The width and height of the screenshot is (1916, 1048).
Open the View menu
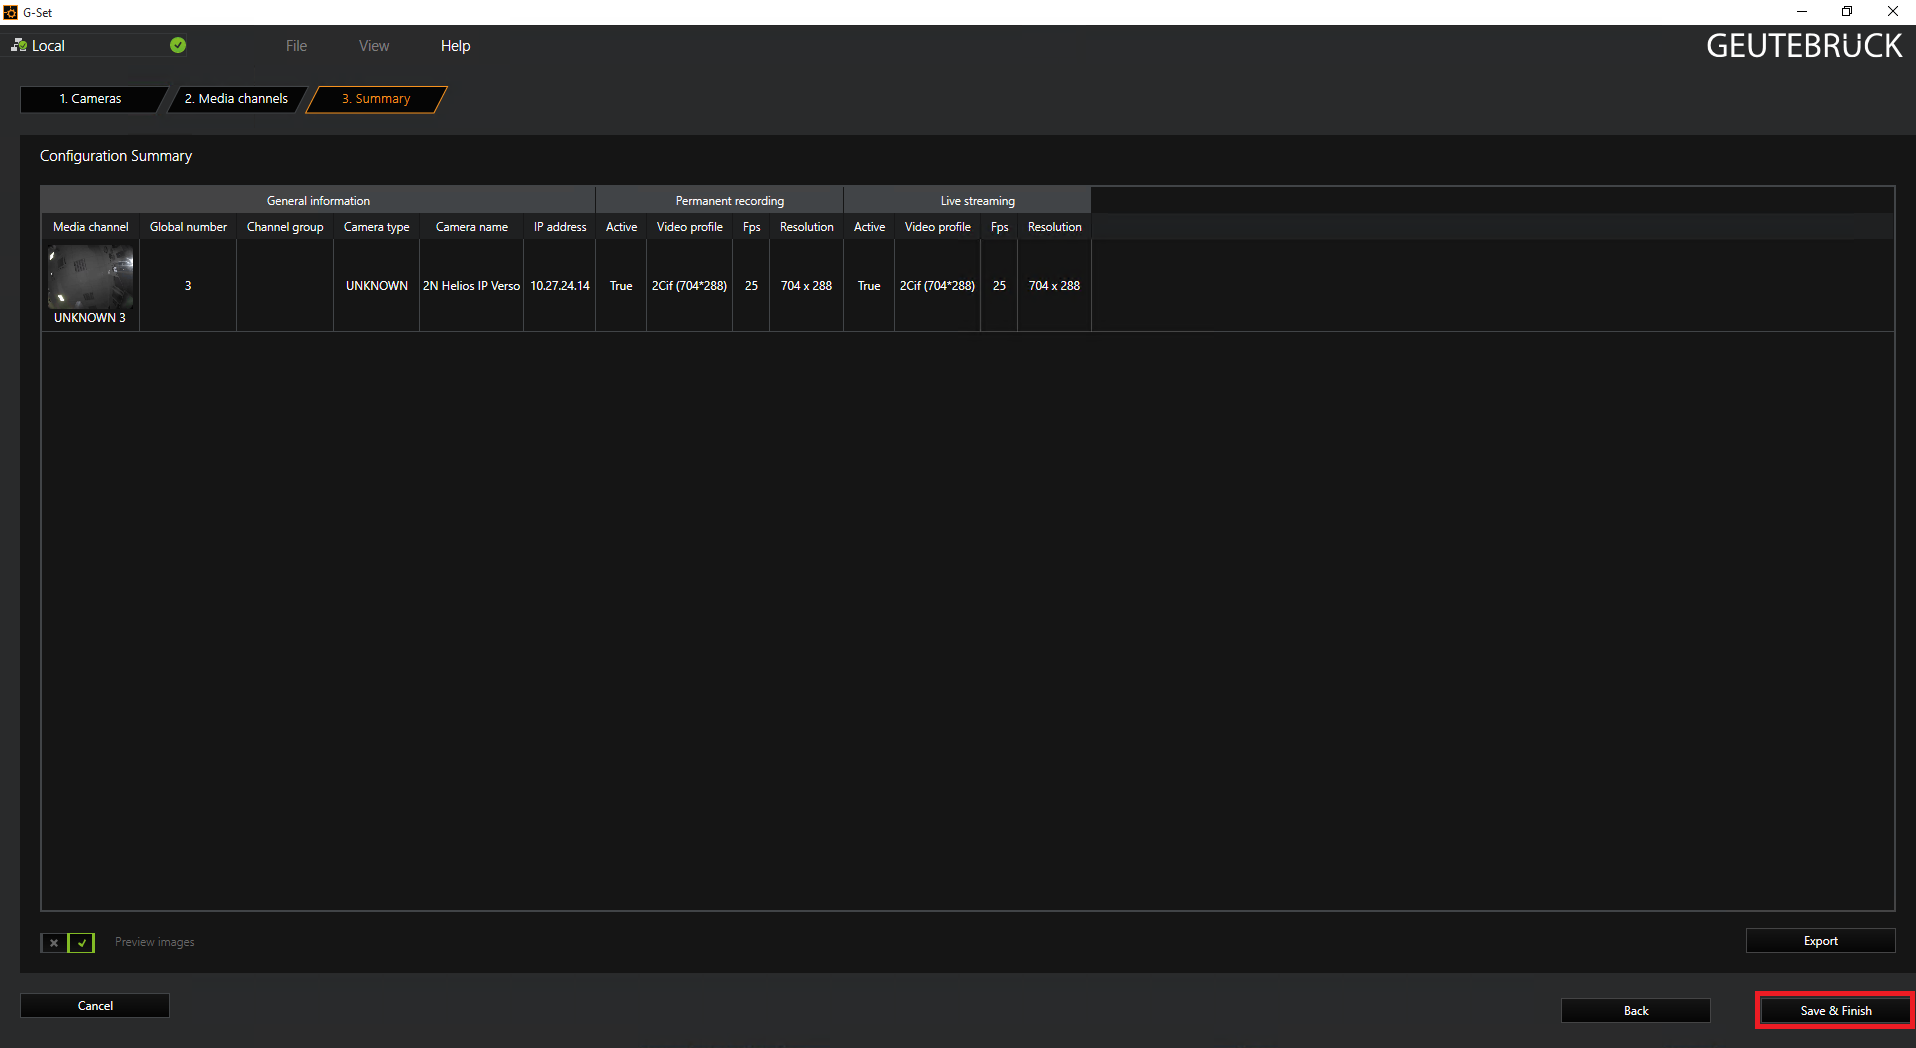tap(374, 46)
